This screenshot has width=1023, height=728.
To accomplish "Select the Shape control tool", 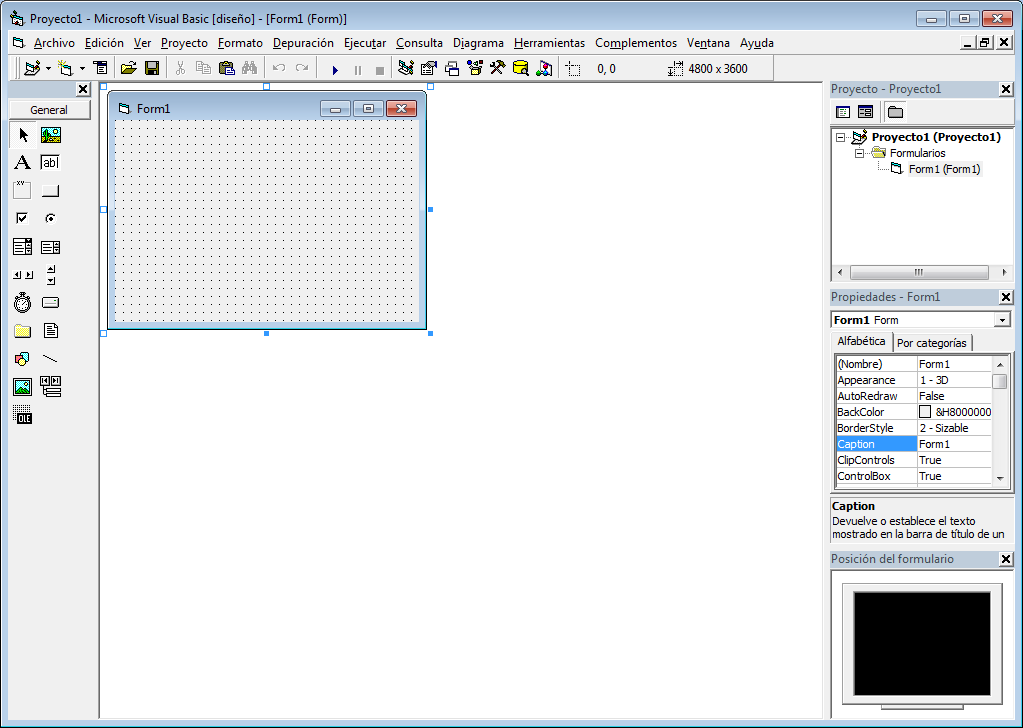I will point(23,359).
